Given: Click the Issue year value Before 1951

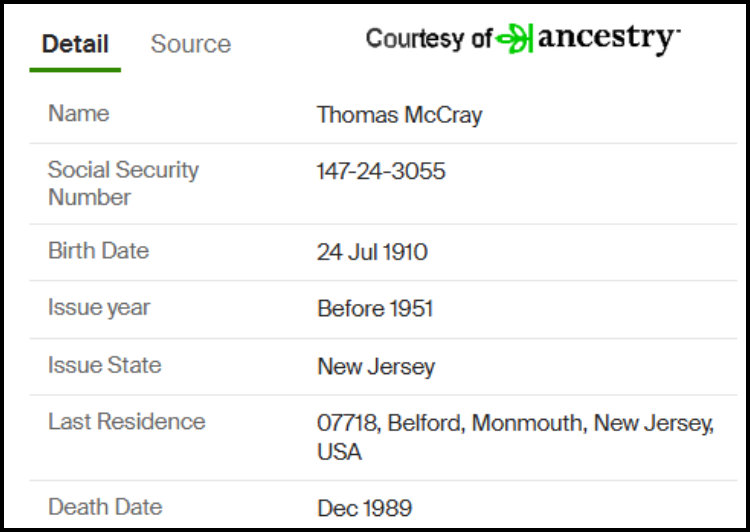Looking at the screenshot, I should [x=375, y=309].
